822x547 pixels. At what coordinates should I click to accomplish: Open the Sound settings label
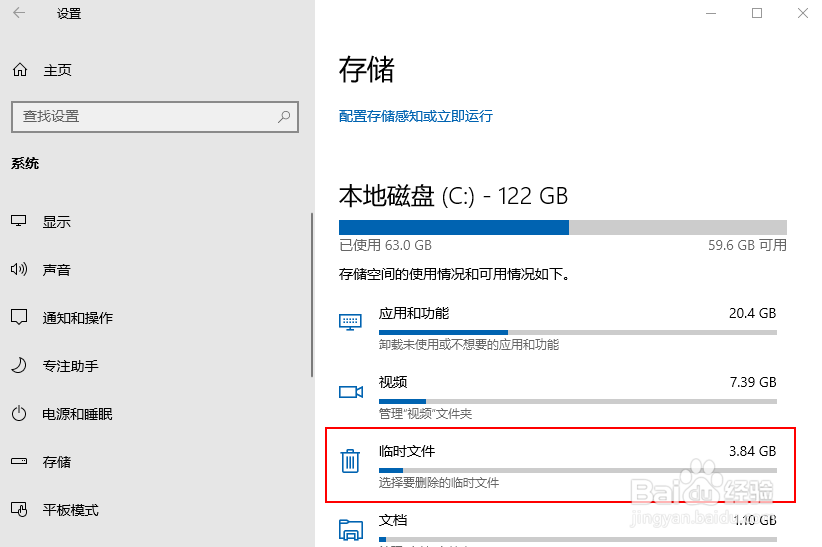point(56,270)
